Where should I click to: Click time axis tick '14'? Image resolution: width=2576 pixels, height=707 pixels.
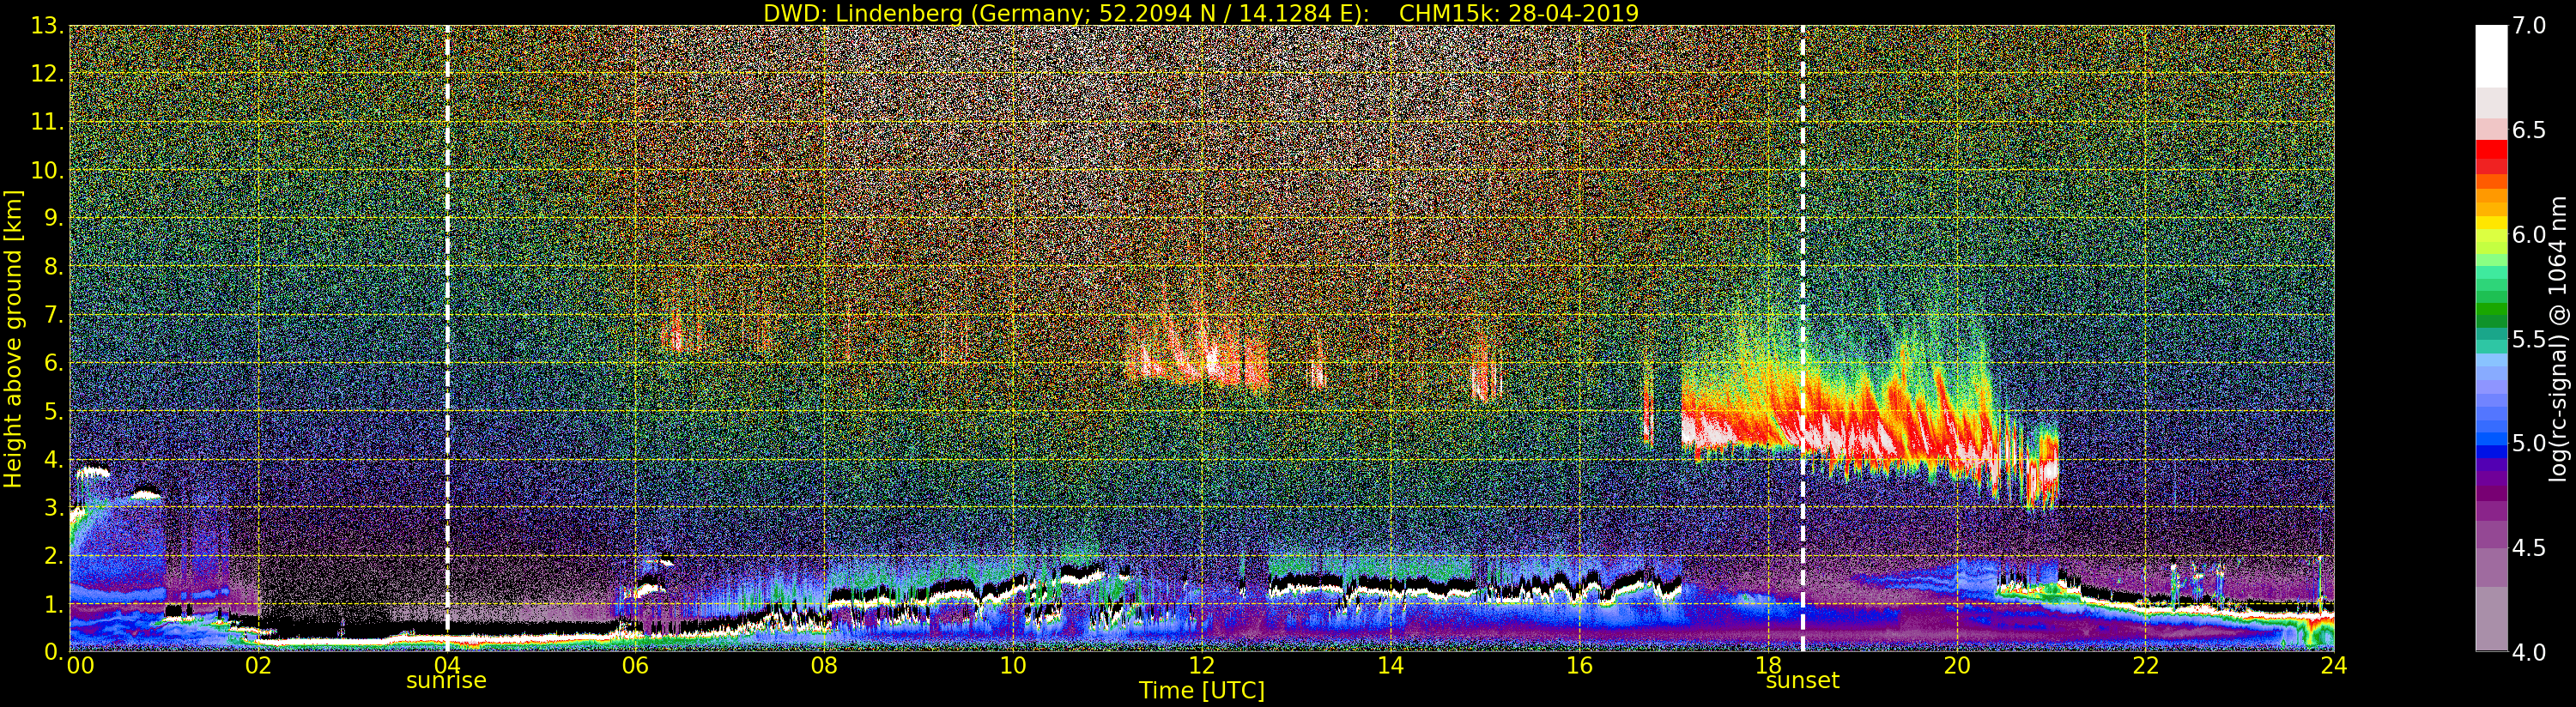[x=1390, y=665]
